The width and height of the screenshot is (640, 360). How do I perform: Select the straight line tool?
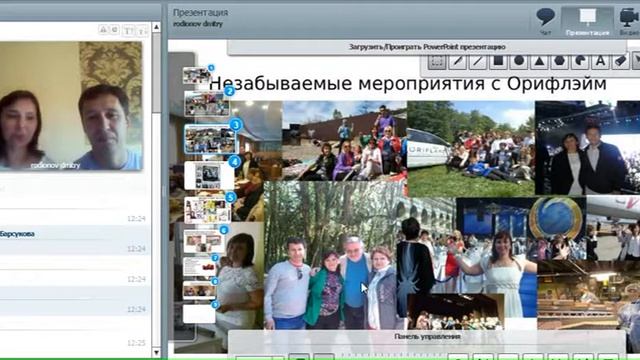coord(478,62)
